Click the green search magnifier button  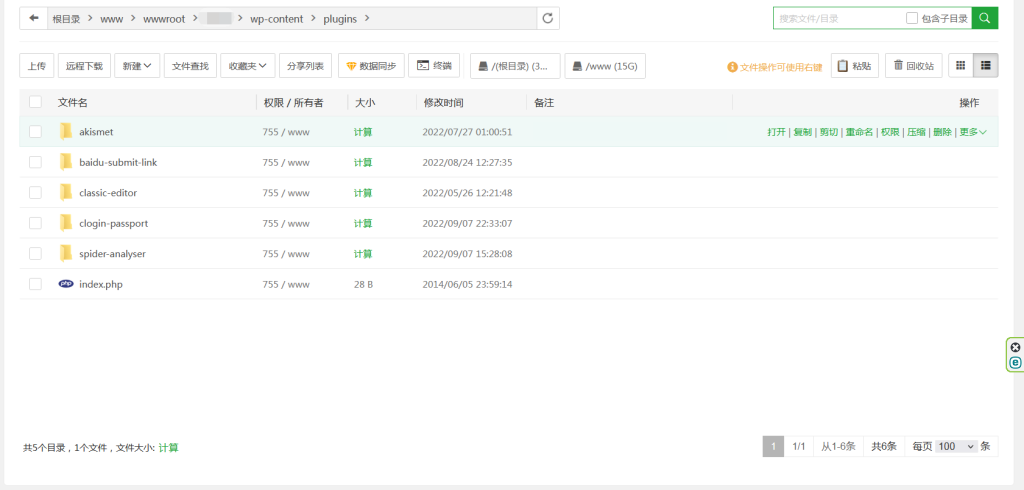pos(985,18)
